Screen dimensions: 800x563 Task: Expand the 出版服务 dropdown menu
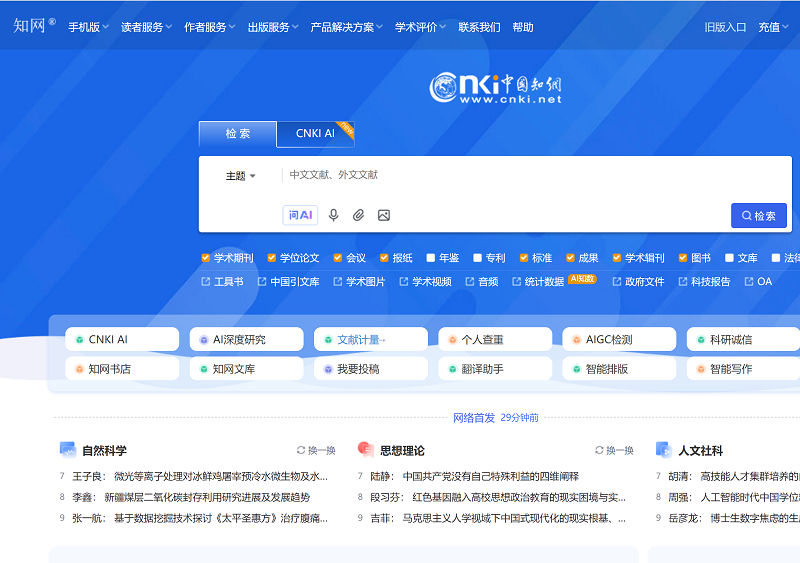point(273,27)
